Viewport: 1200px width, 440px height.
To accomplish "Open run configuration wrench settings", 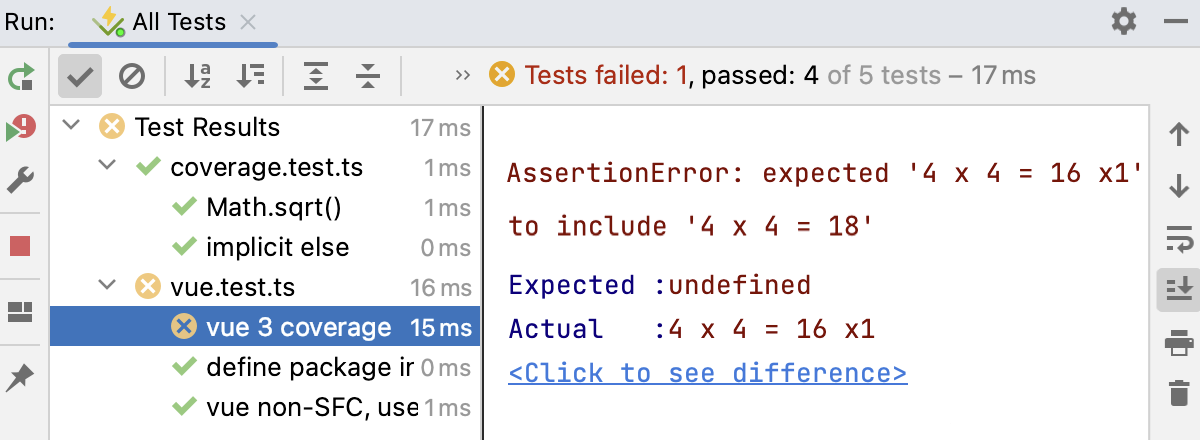I will click(21, 180).
